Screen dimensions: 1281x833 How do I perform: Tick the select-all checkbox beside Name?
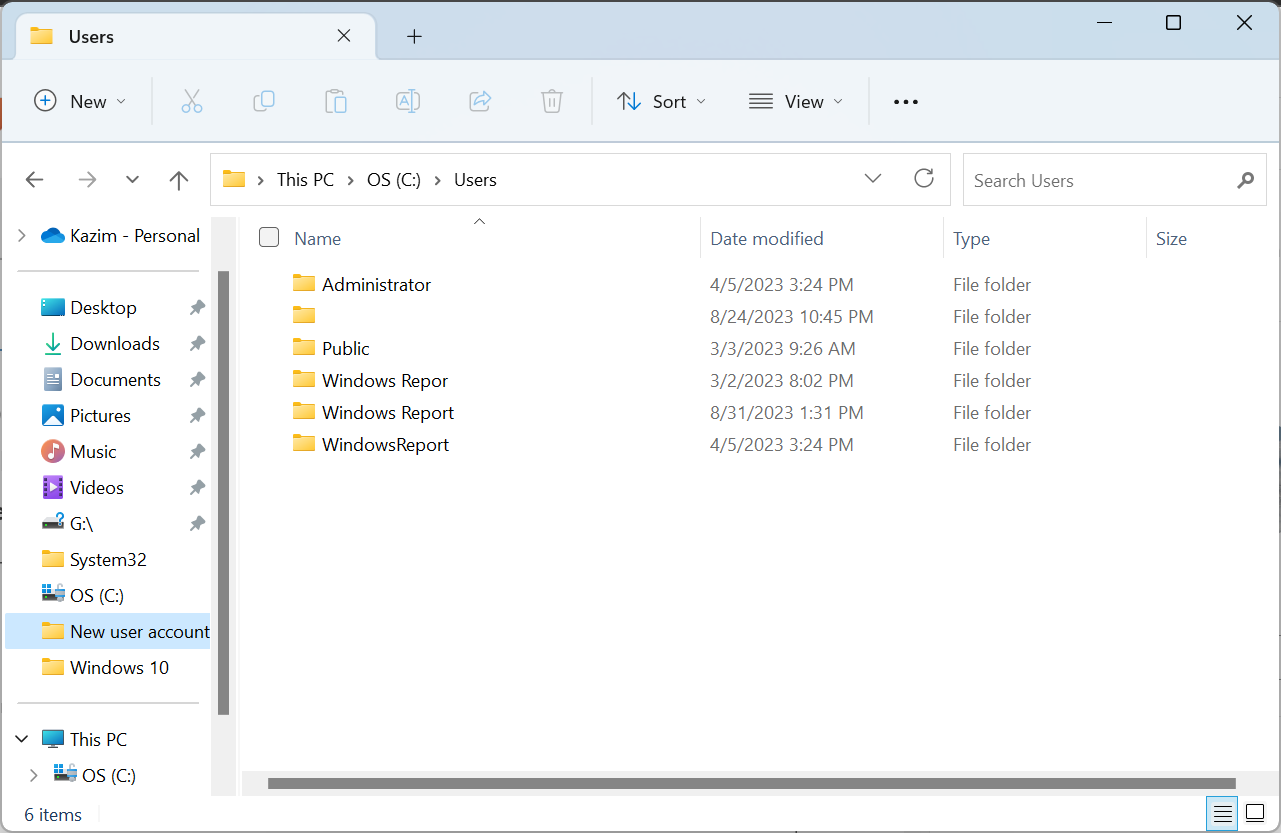click(269, 237)
